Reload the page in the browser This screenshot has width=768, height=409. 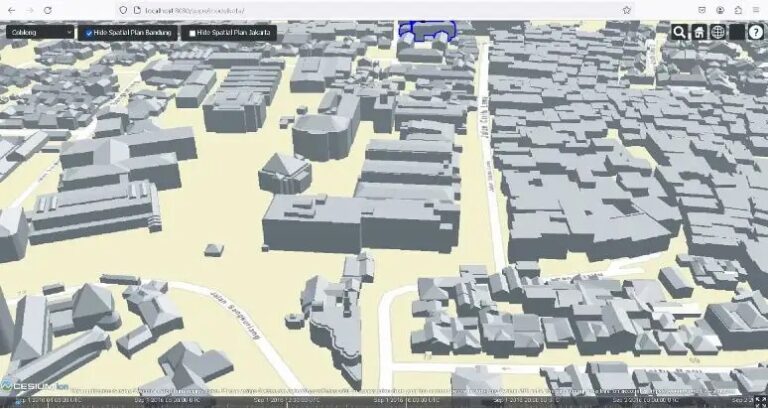(46, 9)
